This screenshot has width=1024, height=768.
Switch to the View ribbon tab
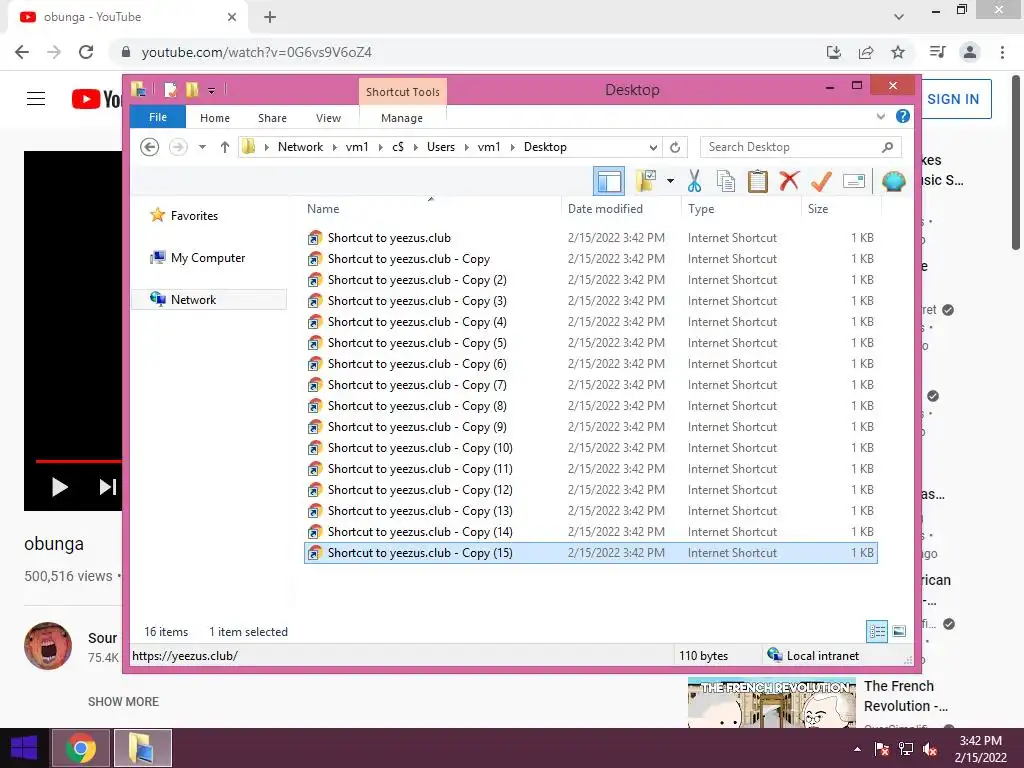(x=328, y=118)
